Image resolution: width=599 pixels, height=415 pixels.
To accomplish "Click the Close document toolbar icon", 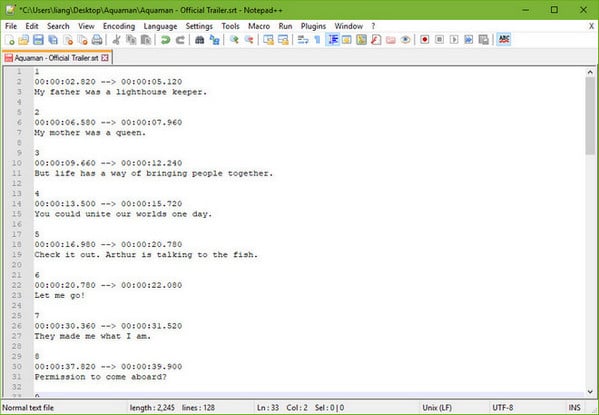I will tap(68, 40).
